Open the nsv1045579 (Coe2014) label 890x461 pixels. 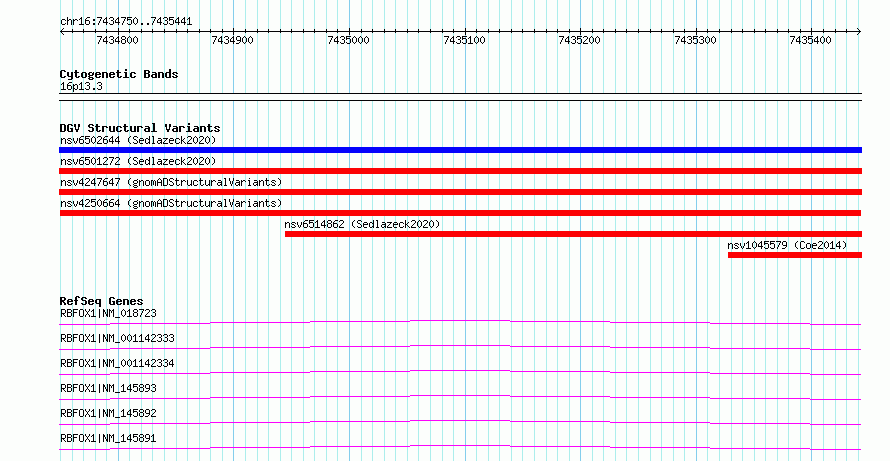click(787, 245)
